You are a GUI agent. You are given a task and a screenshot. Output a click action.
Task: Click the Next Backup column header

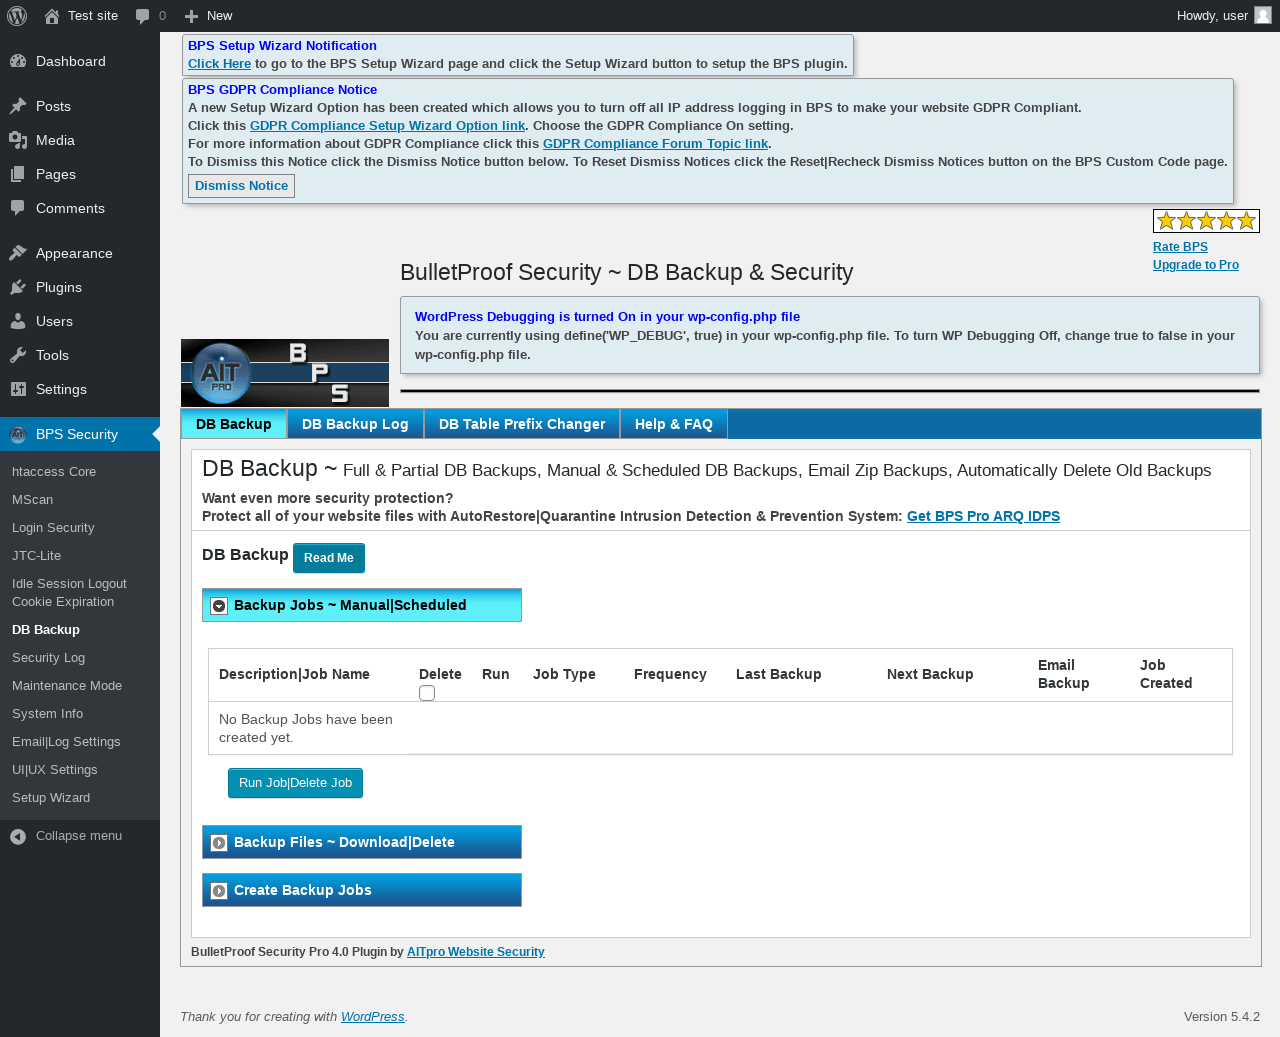930,674
